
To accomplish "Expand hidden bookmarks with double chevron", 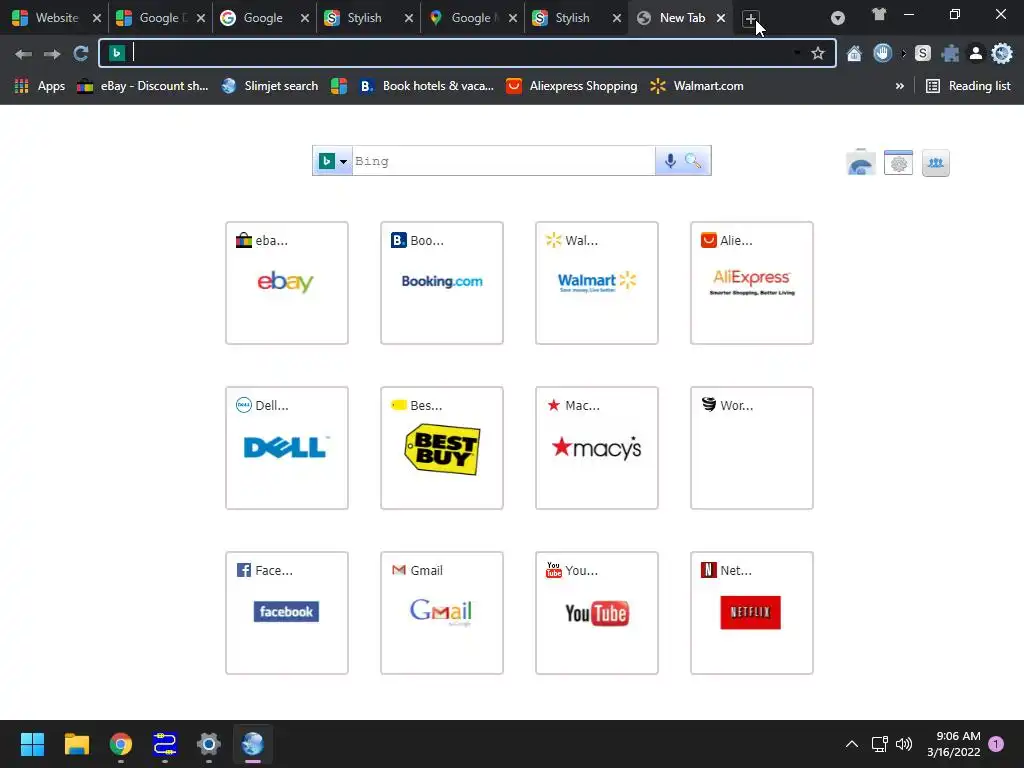I will tap(899, 86).
